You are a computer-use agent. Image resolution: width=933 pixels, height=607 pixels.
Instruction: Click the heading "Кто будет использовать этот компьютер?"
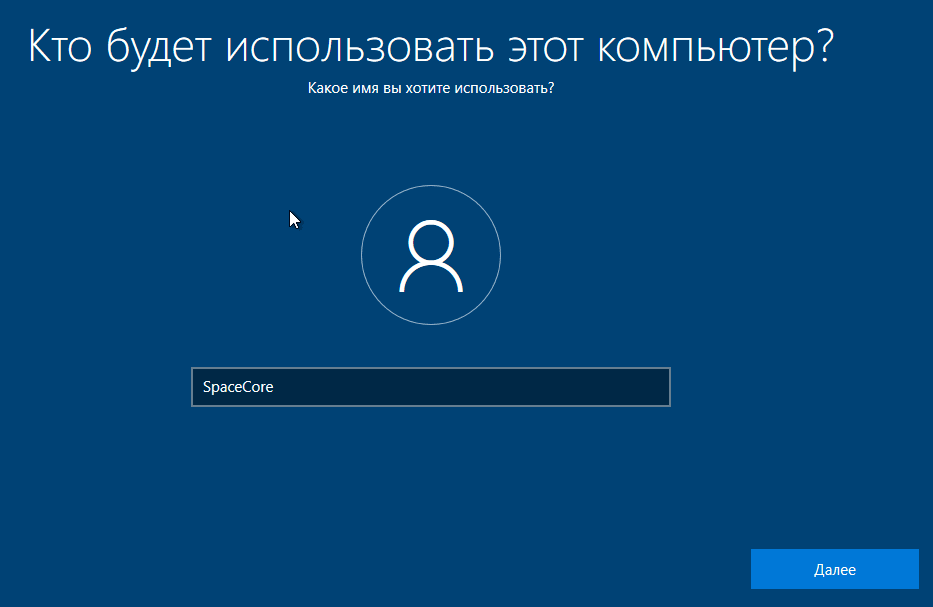coord(430,48)
